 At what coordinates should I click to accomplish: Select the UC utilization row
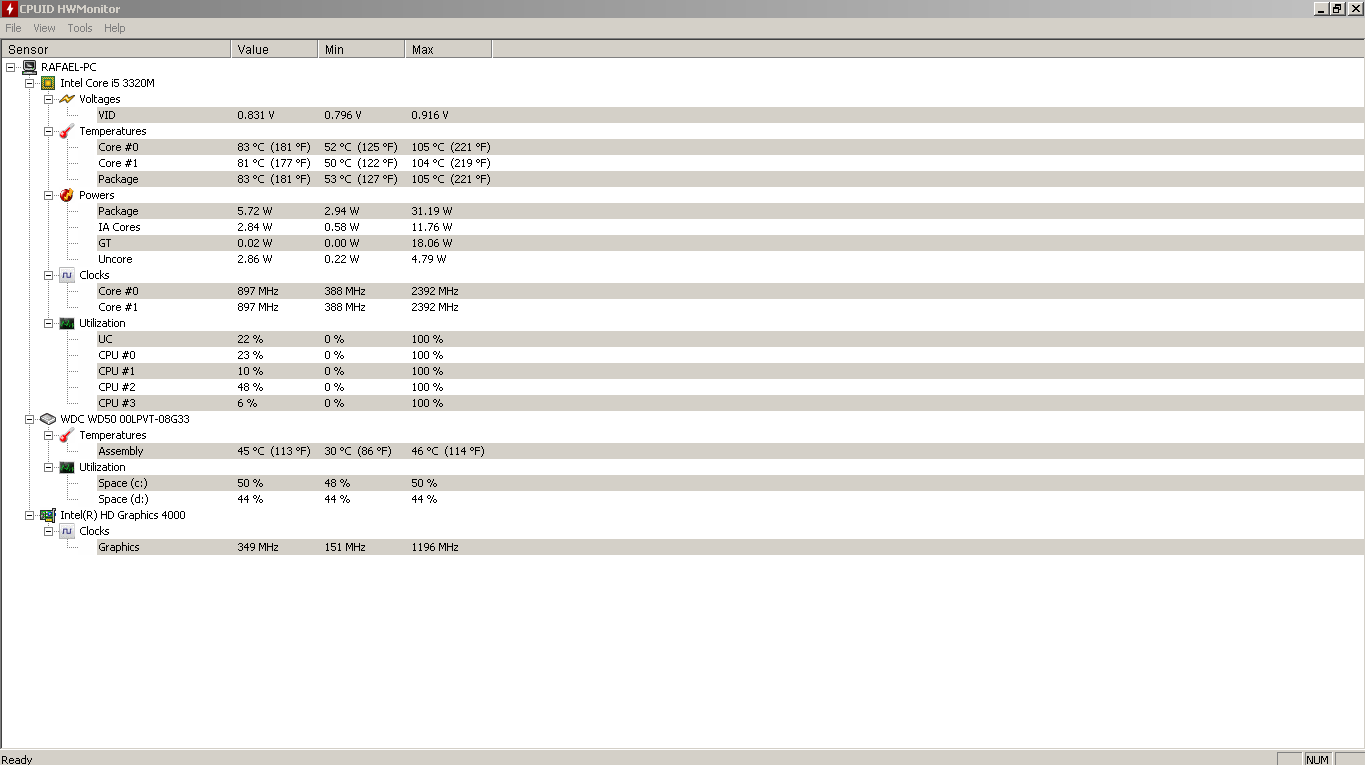point(730,339)
